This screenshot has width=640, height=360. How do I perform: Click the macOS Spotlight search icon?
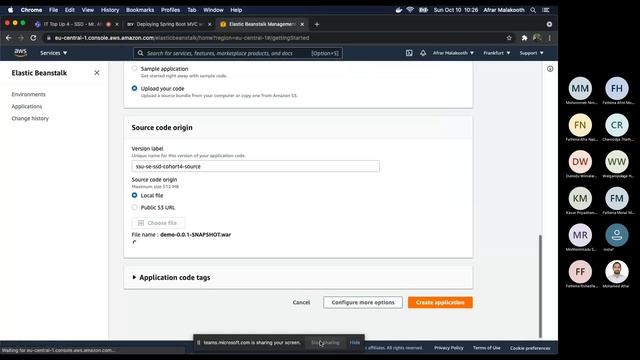click(533, 10)
